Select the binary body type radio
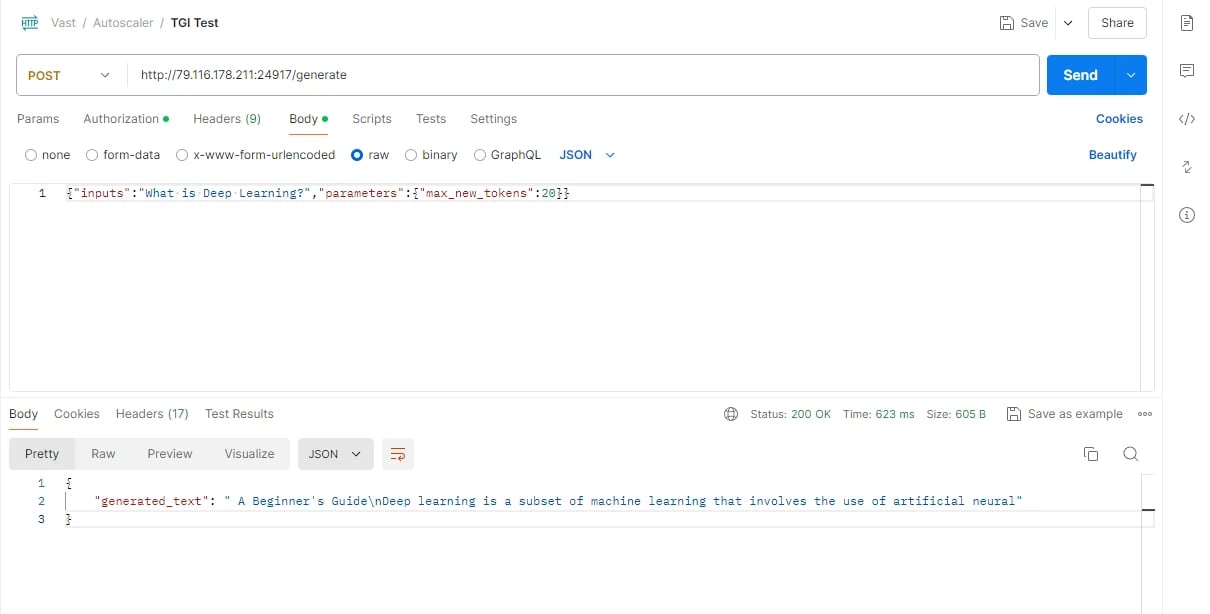 [411, 155]
